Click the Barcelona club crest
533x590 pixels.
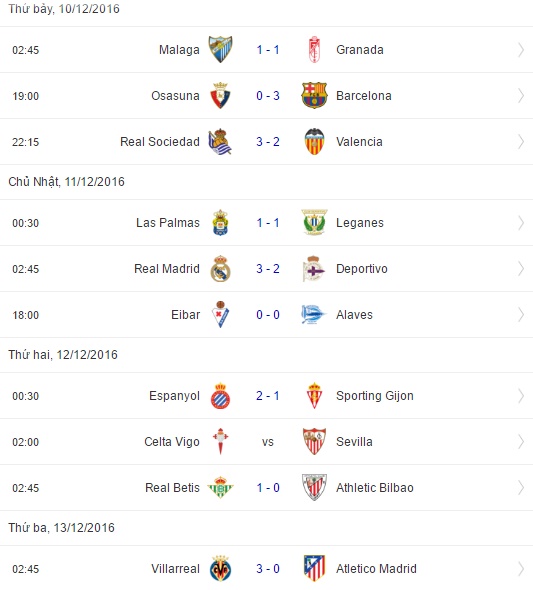click(314, 96)
